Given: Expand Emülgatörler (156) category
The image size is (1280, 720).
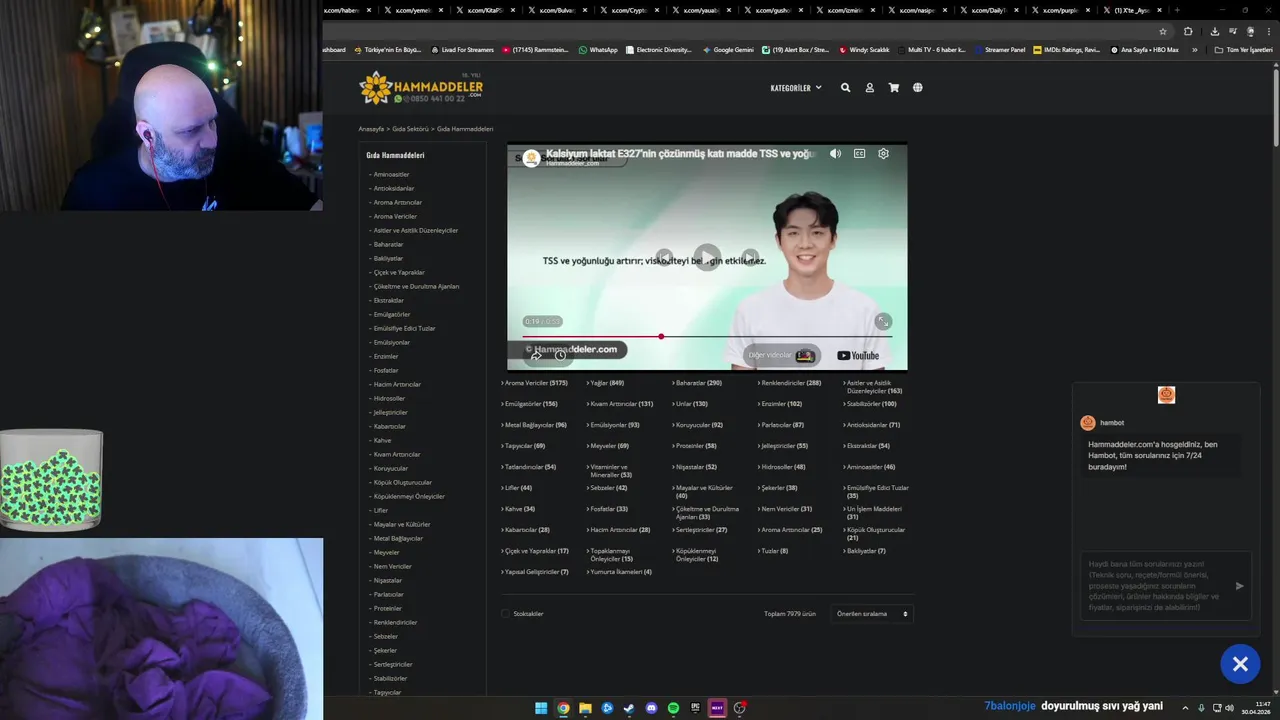Looking at the screenshot, I should [530, 404].
